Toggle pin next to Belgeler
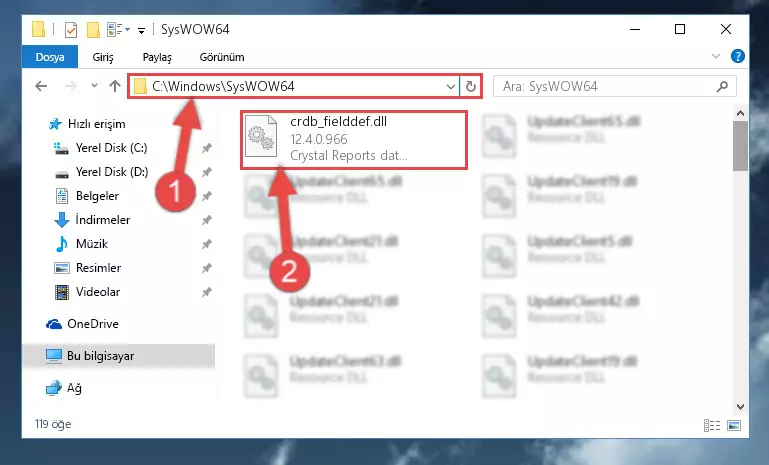This screenshot has height=465, width=769. pos(206,196)
